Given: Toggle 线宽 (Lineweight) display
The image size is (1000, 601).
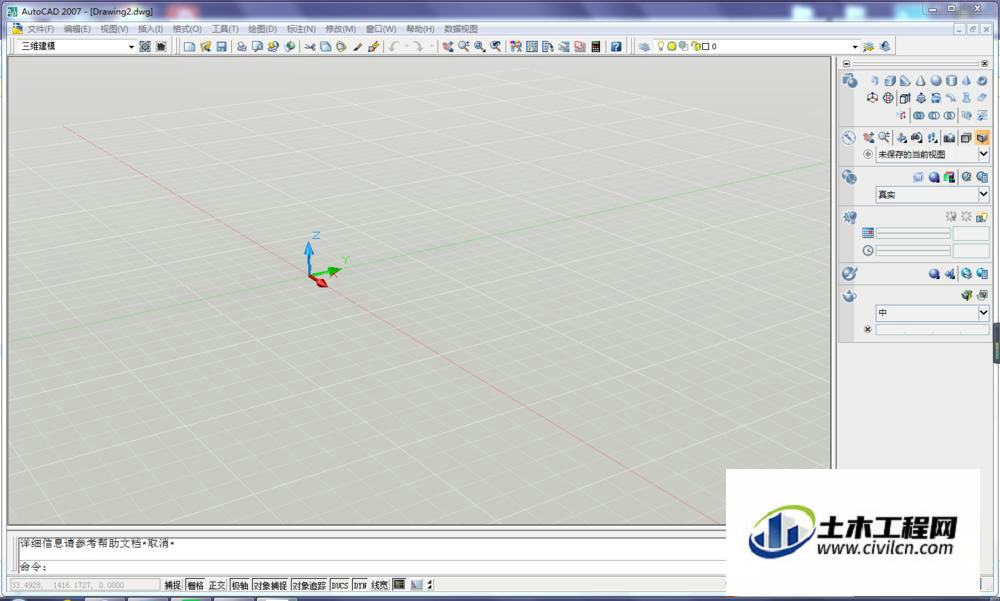Looking at the screenshot, I should coord(379,585).
